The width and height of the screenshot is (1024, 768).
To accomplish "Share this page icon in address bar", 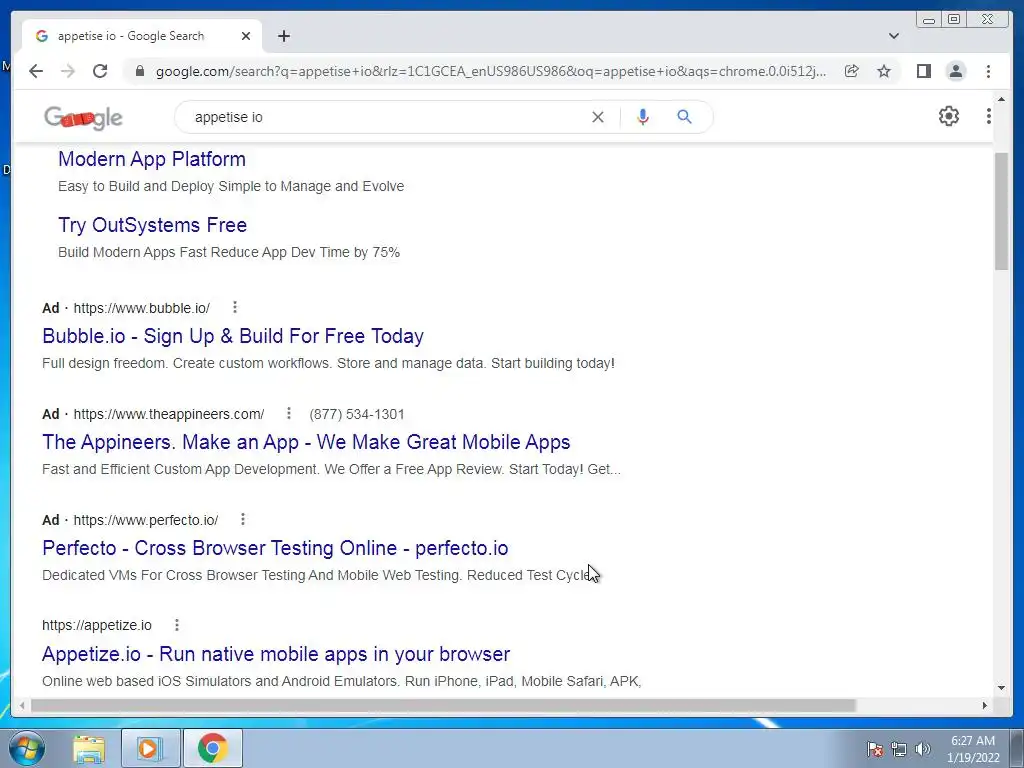I will 852,71.
